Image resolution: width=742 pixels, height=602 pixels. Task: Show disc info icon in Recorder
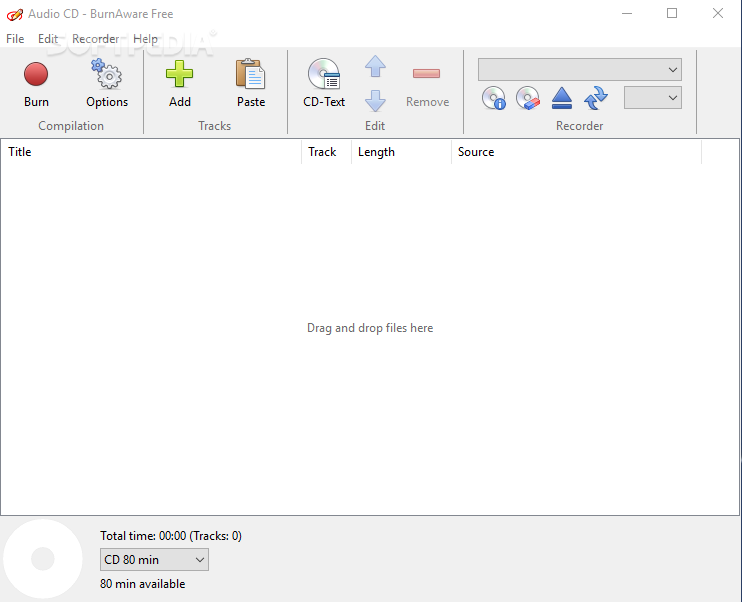click(494, 98)
